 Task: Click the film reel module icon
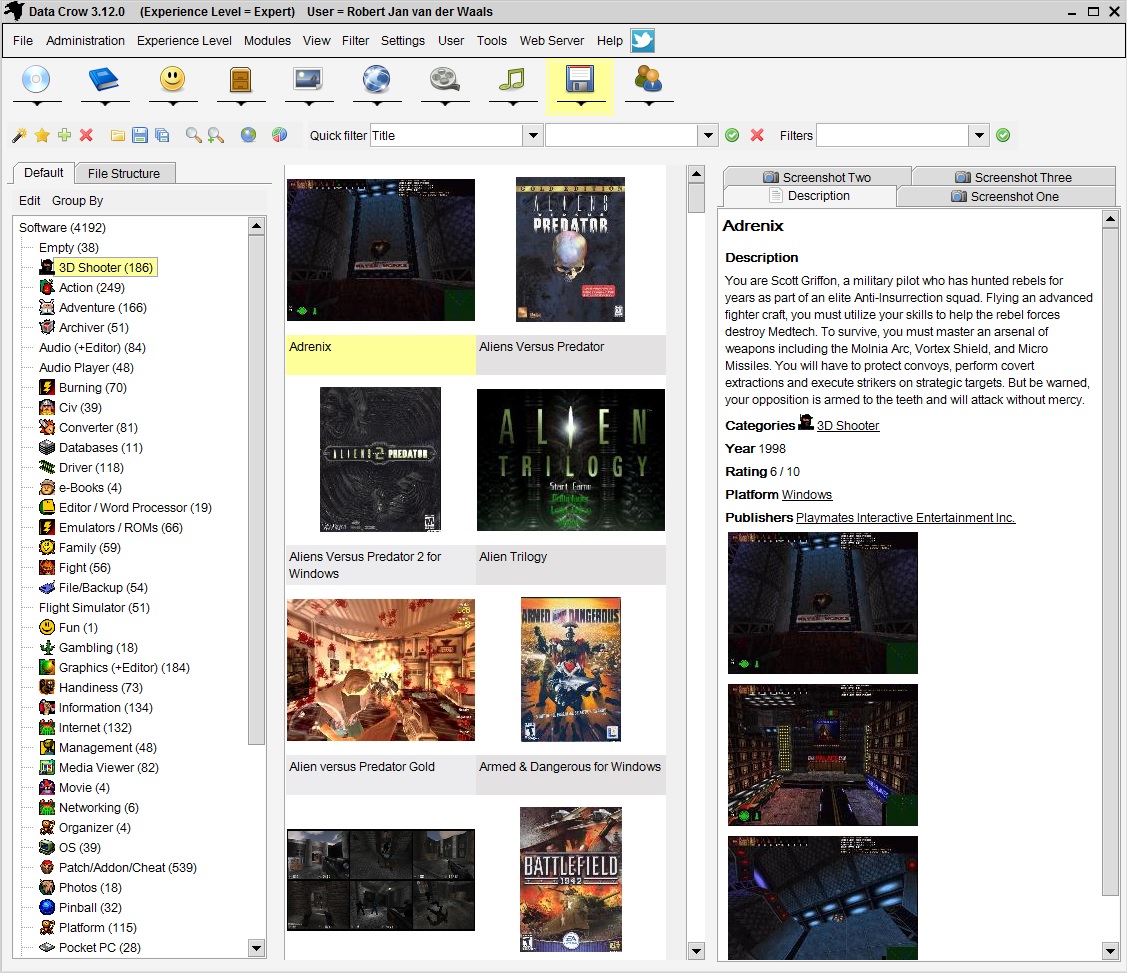click(x=444, y=80)
